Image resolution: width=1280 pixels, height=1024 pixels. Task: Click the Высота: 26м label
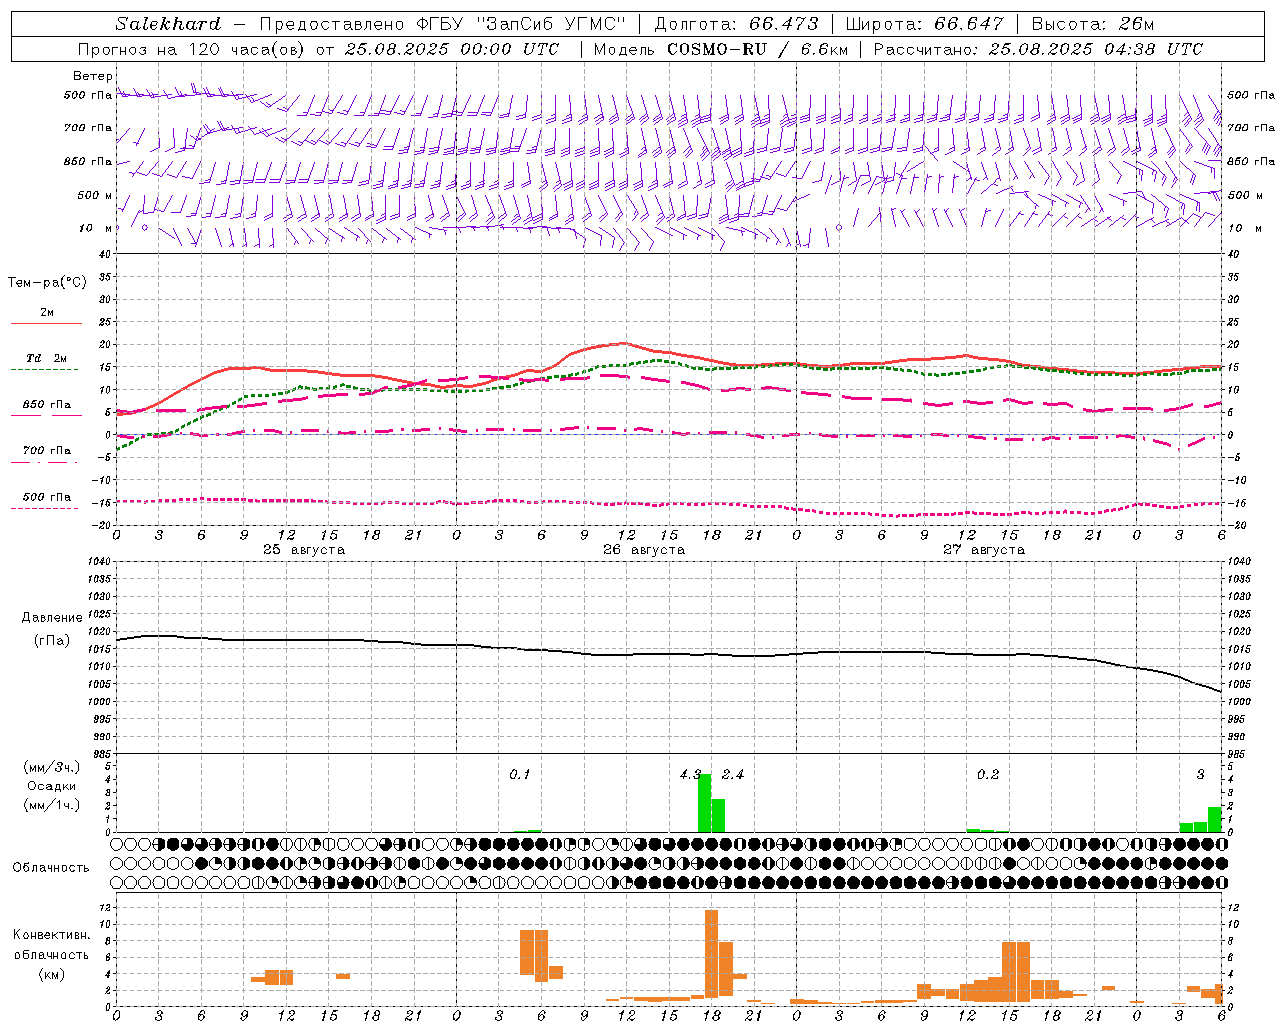(1092, 24)
